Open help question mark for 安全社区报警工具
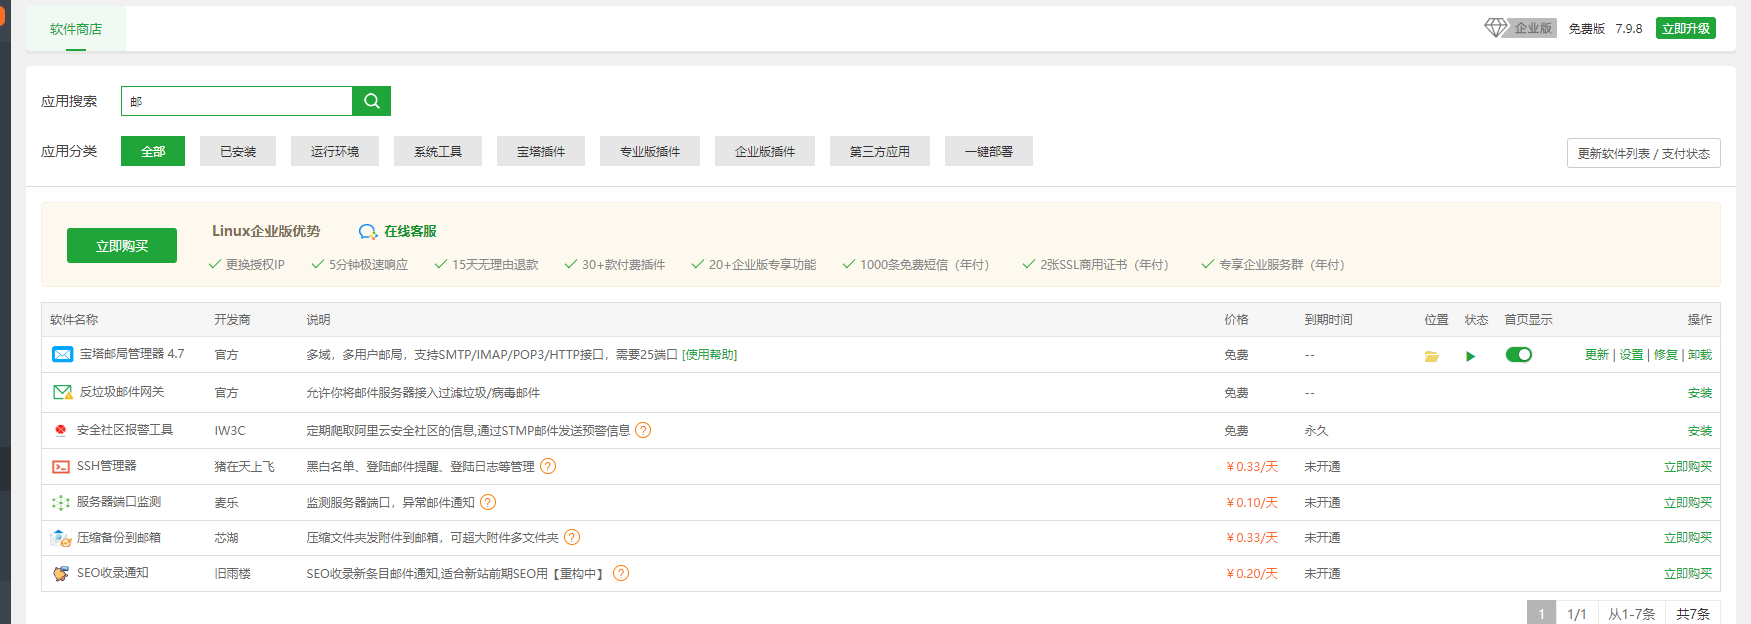Screen dimensions: 1751x624 [643, 430]
